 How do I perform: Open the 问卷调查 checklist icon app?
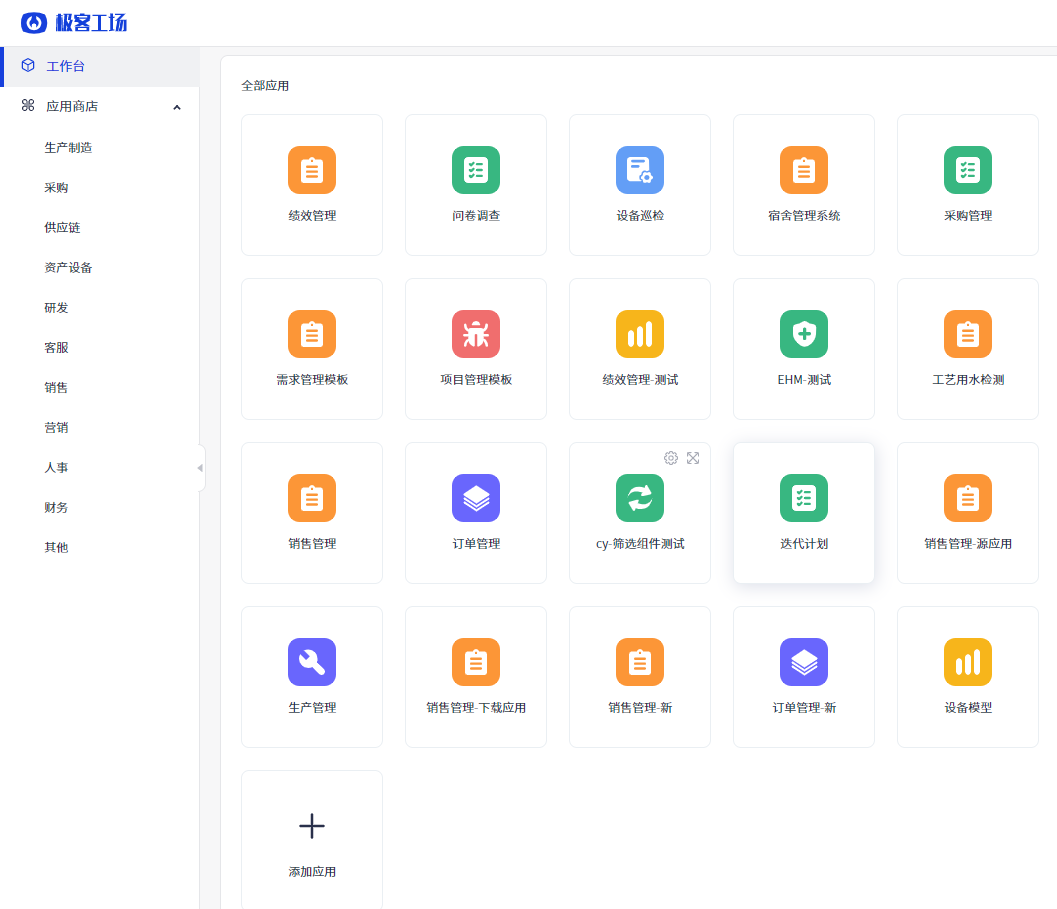476,170
